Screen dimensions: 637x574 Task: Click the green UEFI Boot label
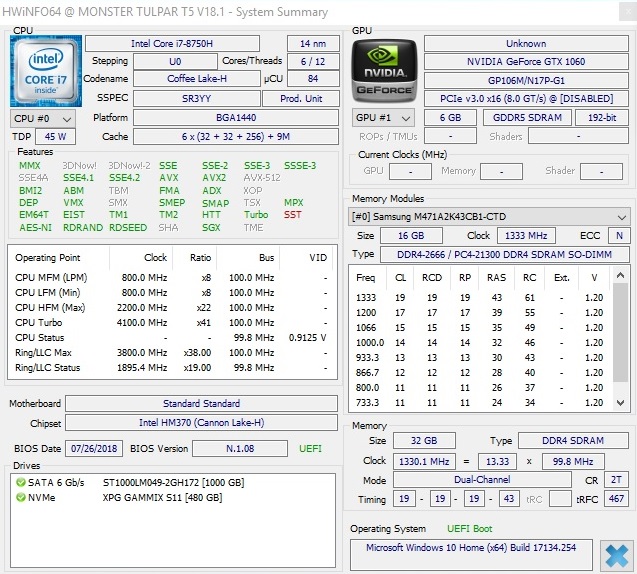[x=469, y=529]
